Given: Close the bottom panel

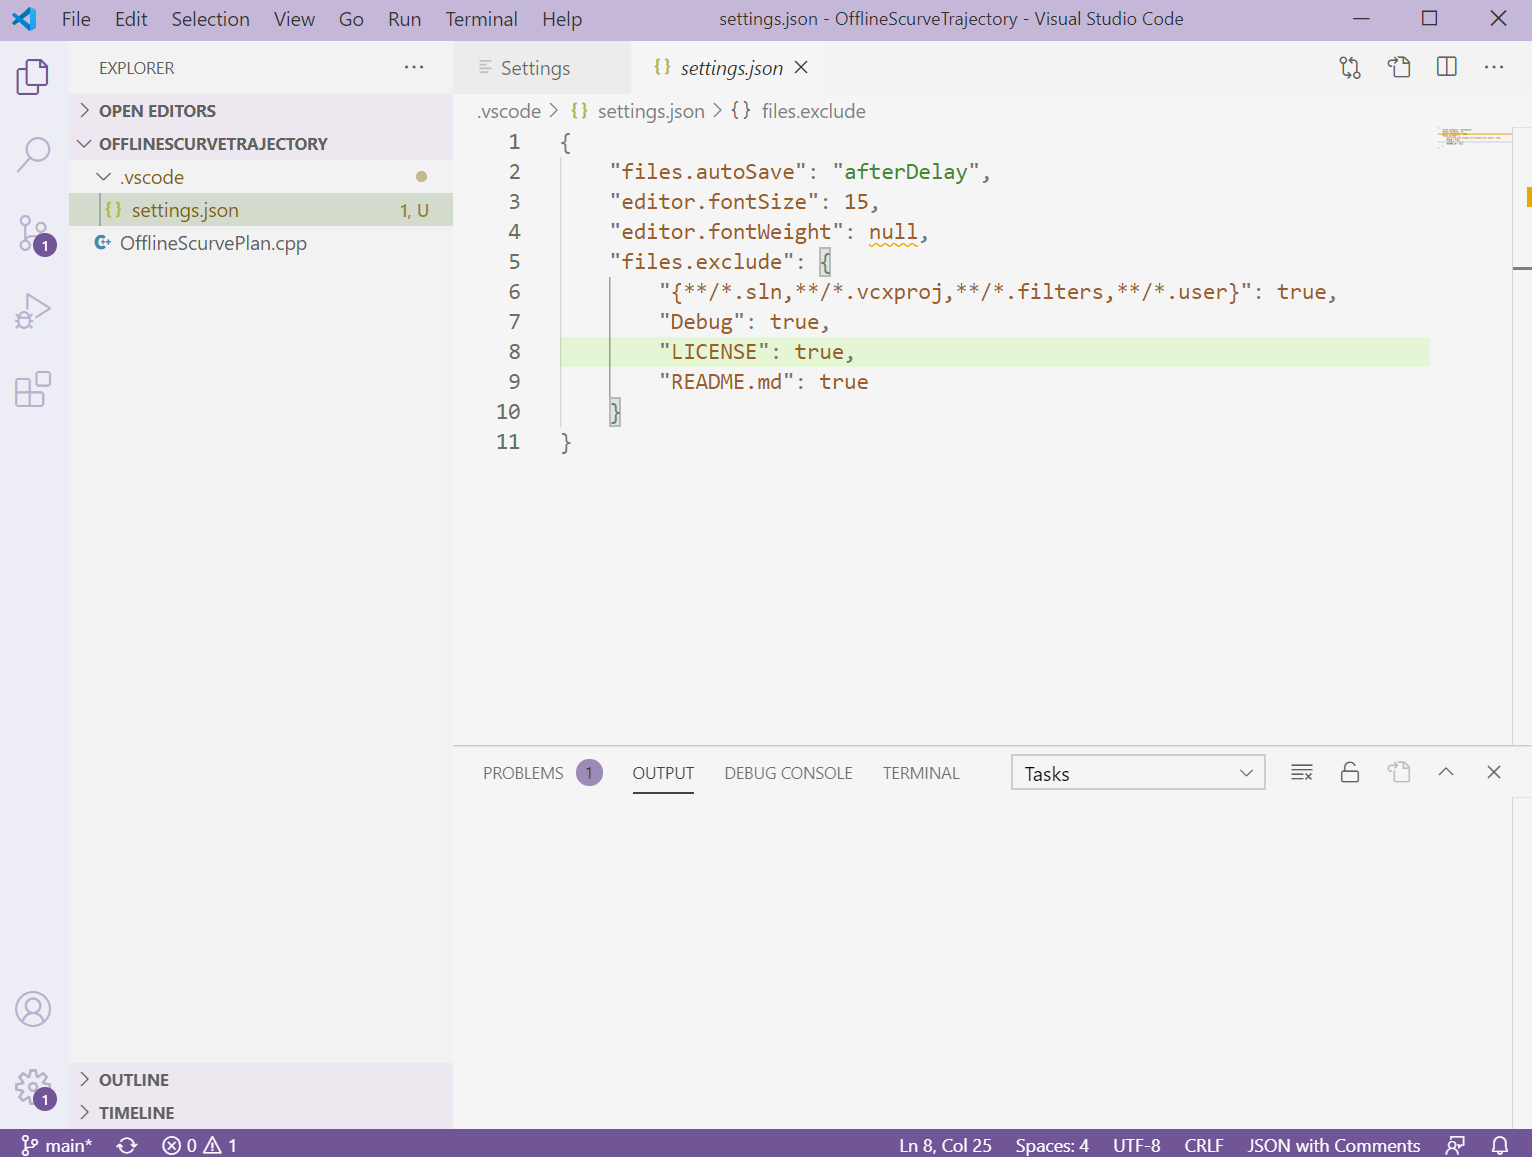Looking at the screenshot, I should point(1494,772).
